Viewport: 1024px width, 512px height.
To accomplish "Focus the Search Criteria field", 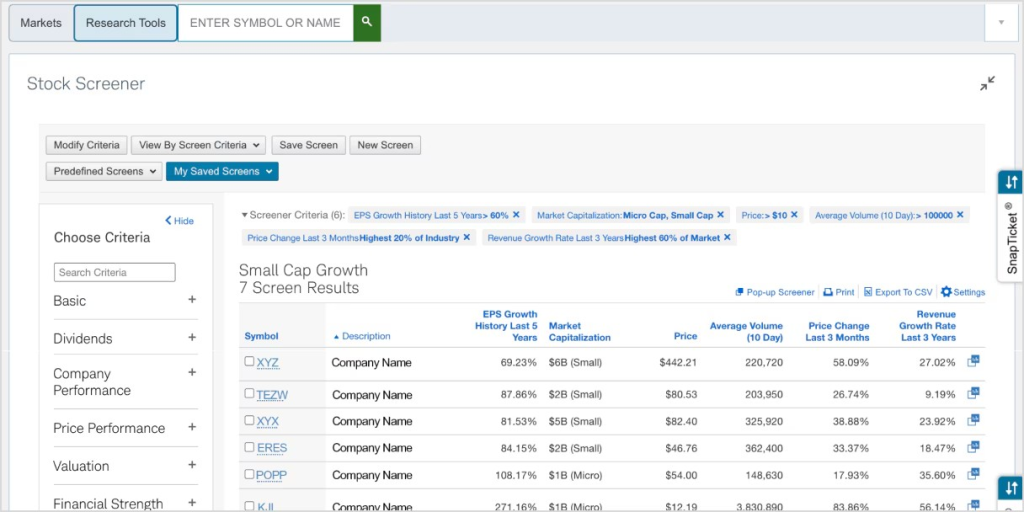I will coord(115,272).
